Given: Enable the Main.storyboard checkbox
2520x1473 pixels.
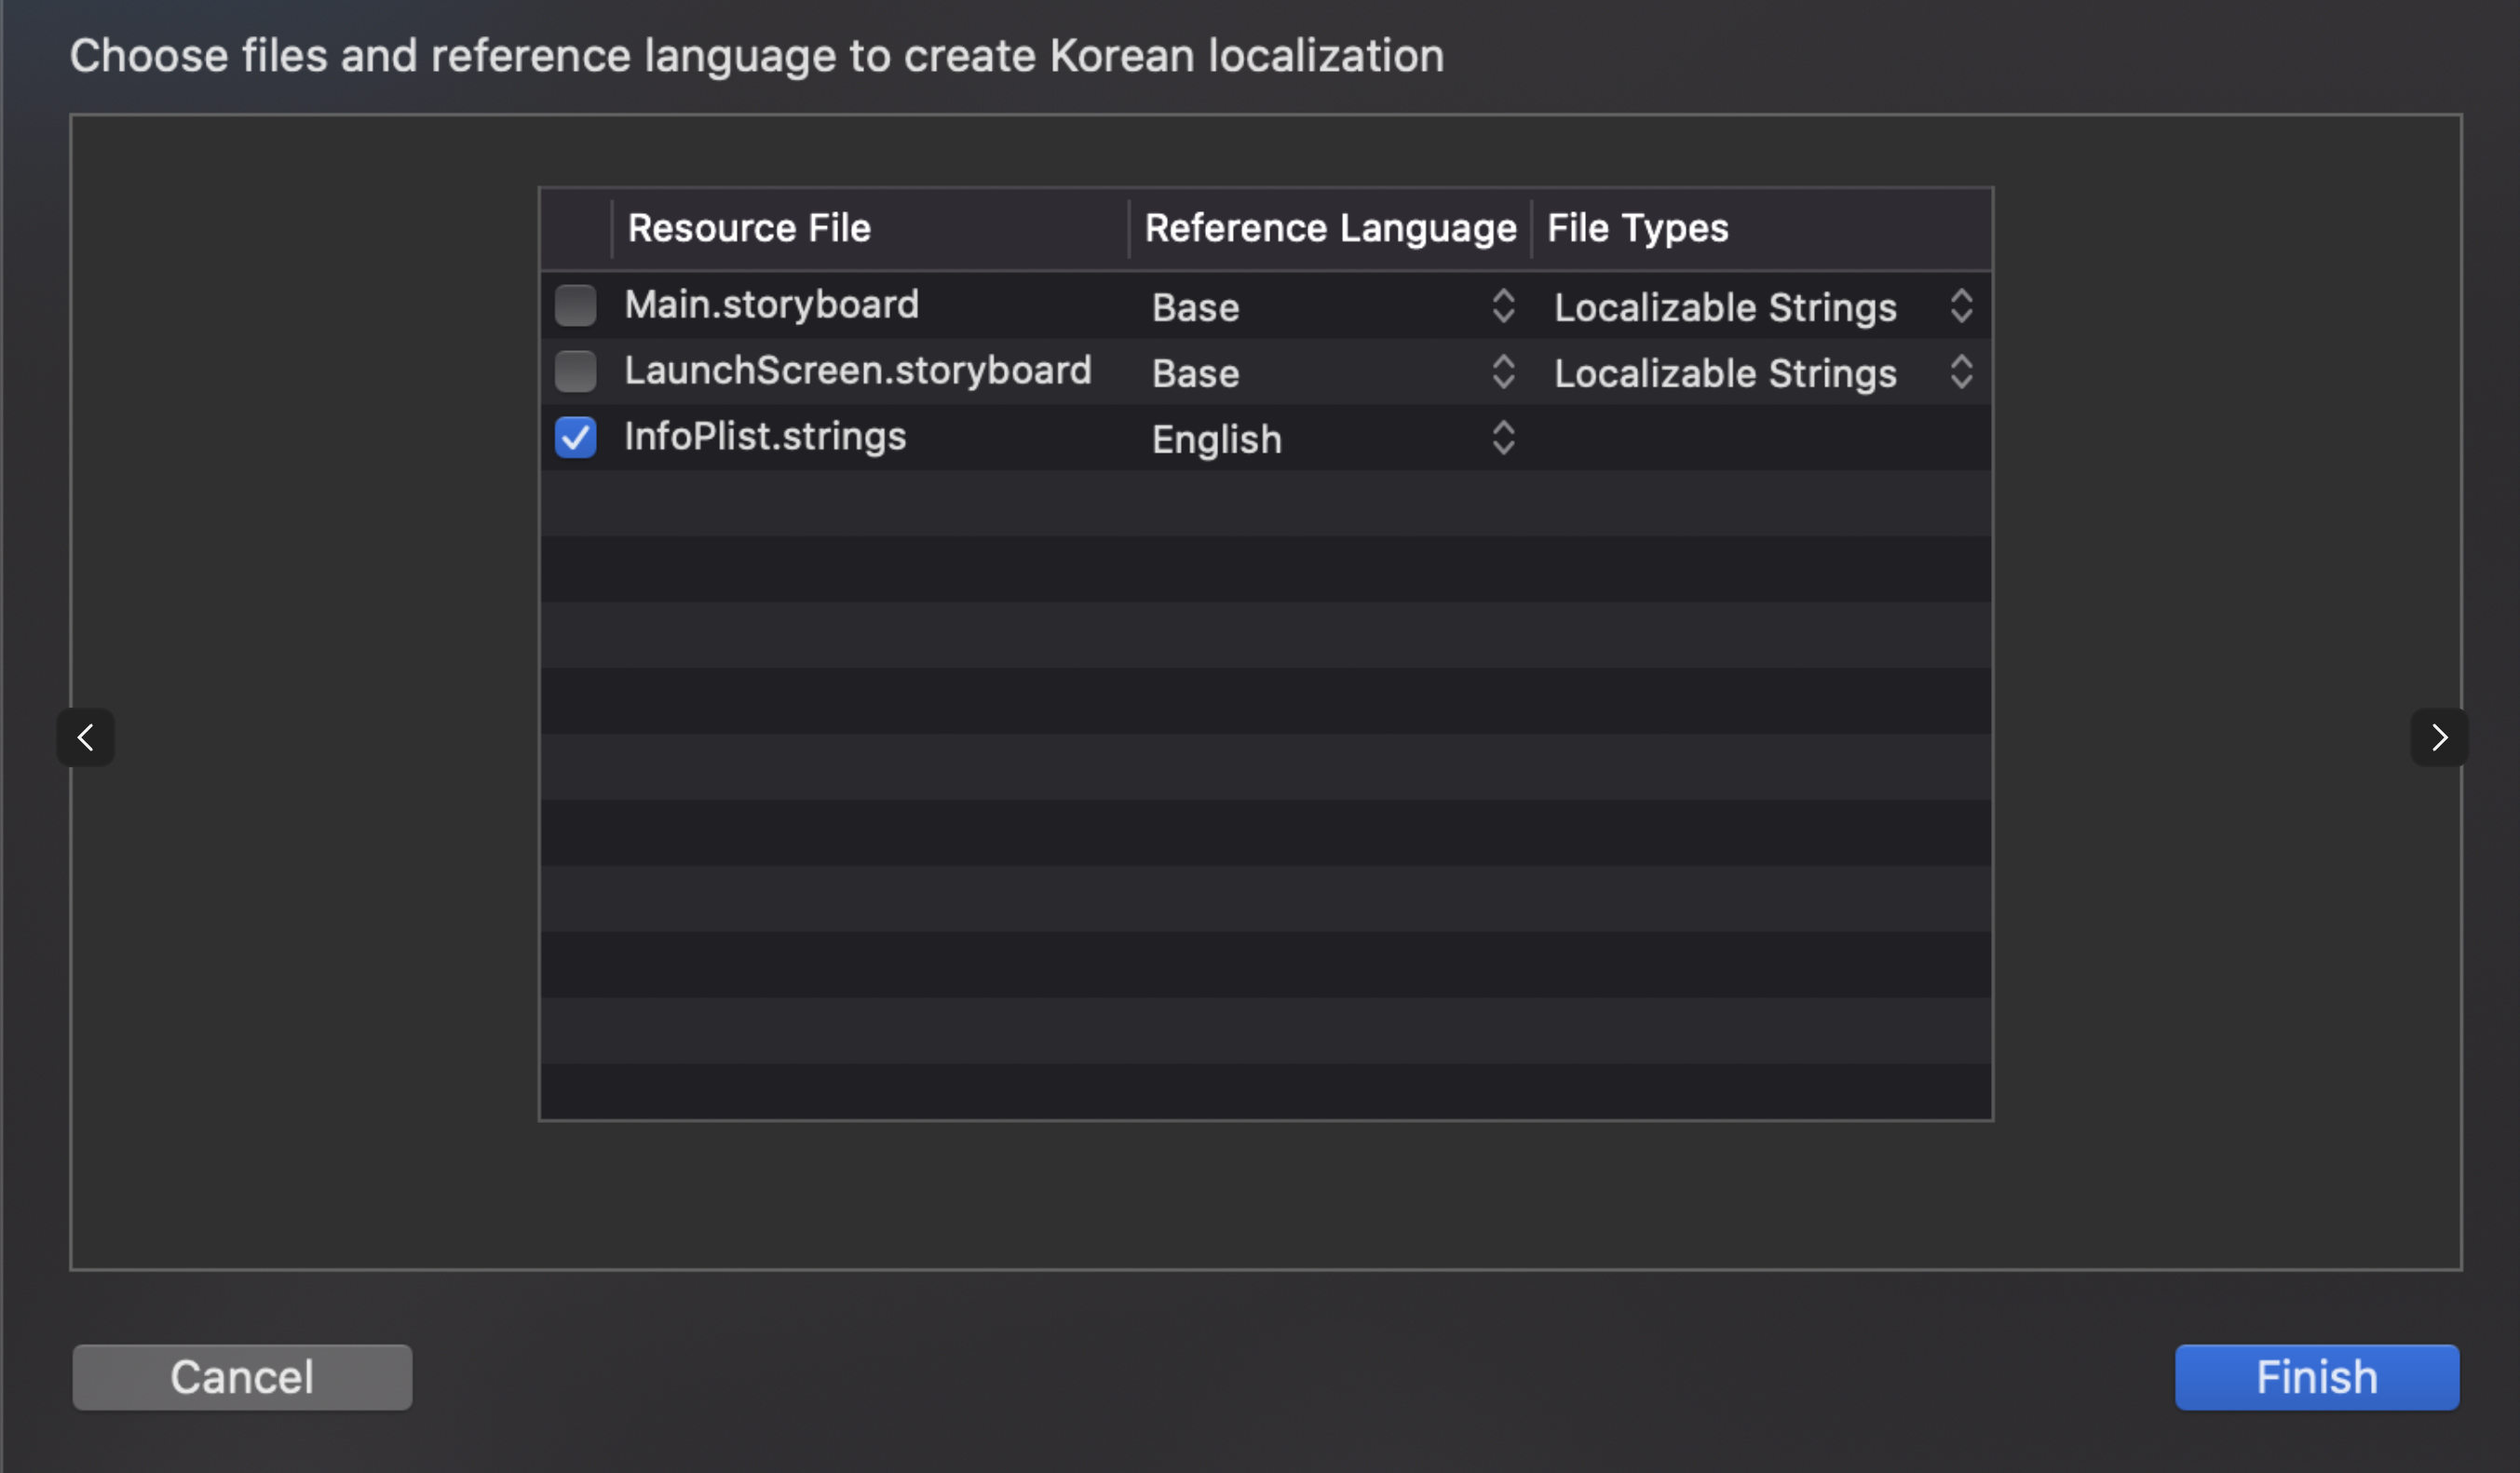Looking at the screenshot, I should 575,305.
